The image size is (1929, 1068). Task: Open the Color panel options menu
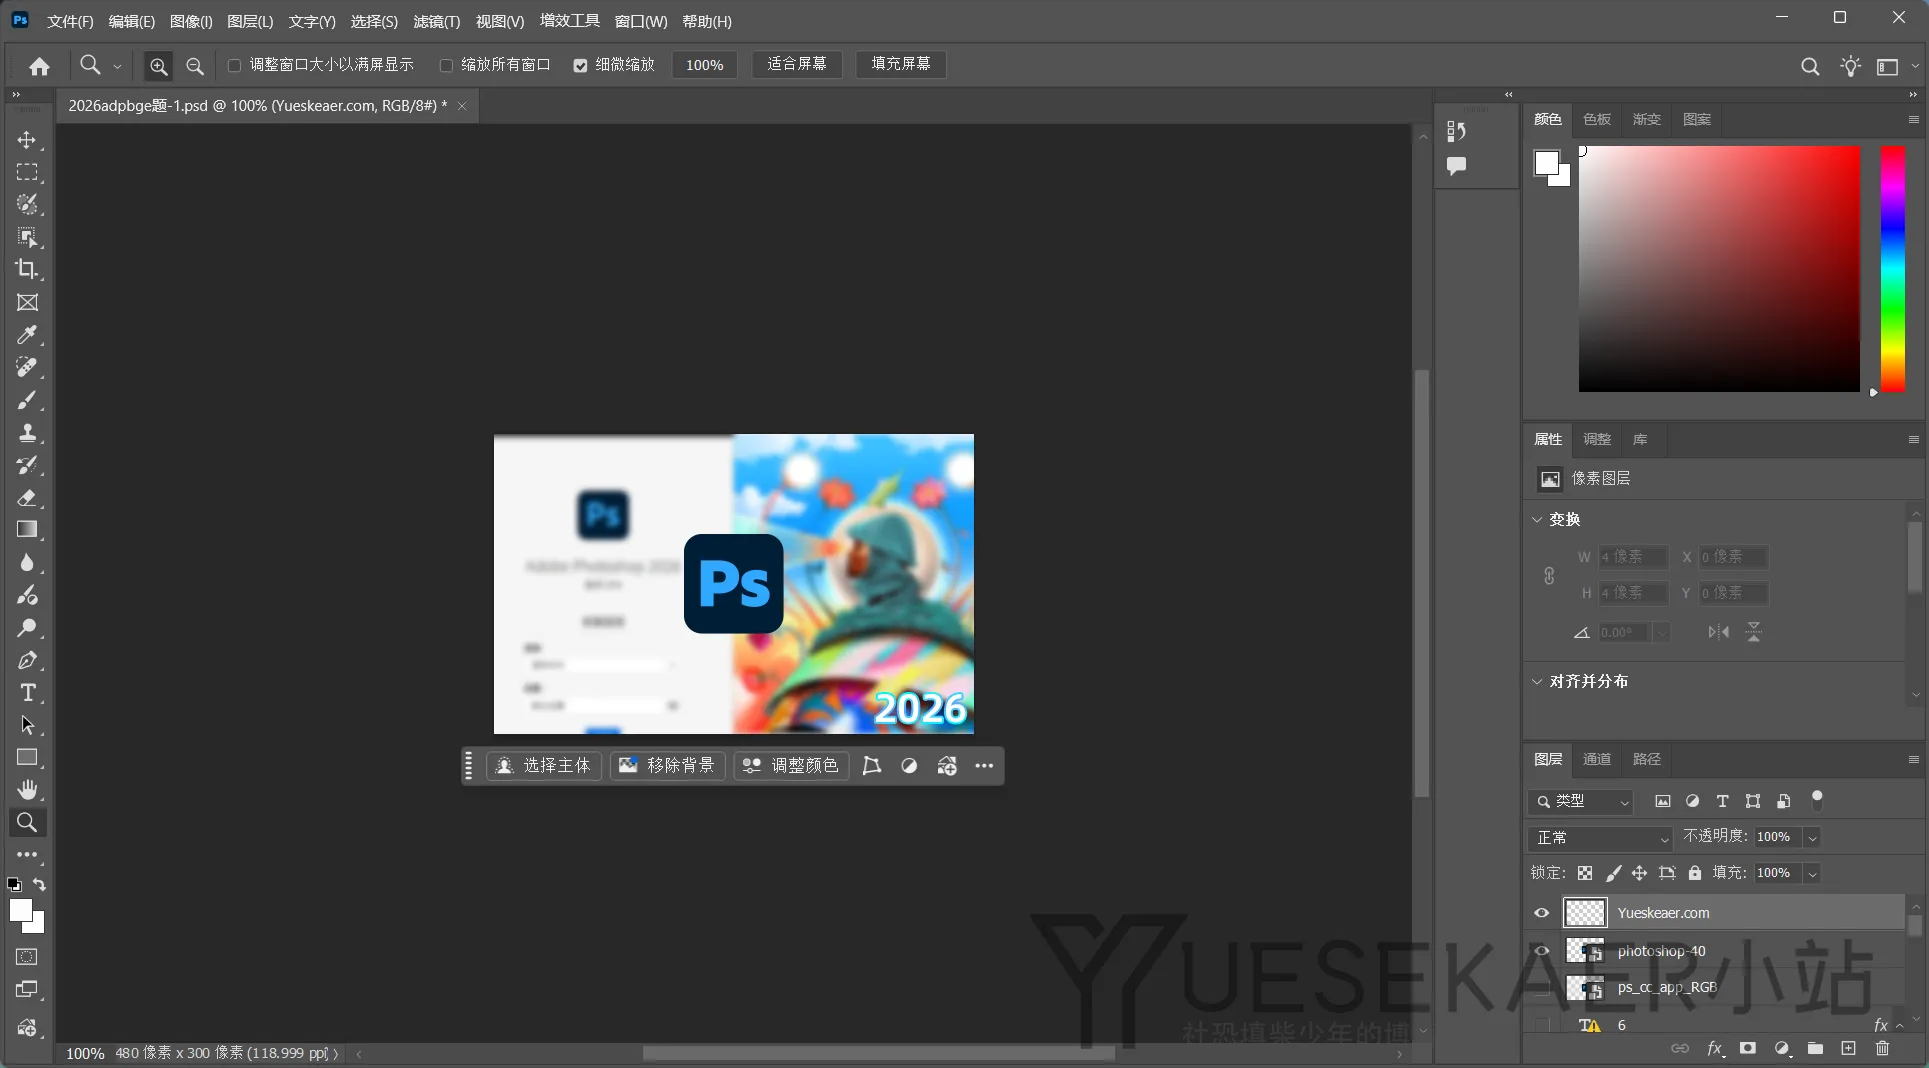click(1913, 119)
